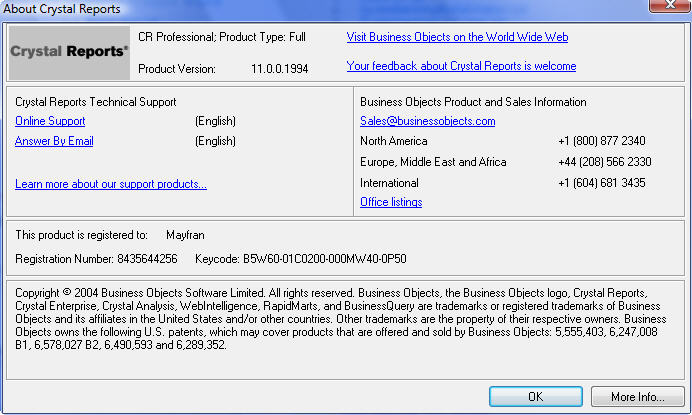Screen dimensions: 692x415
Task: Click This product is registered to: label
Action: click(82, 235)
